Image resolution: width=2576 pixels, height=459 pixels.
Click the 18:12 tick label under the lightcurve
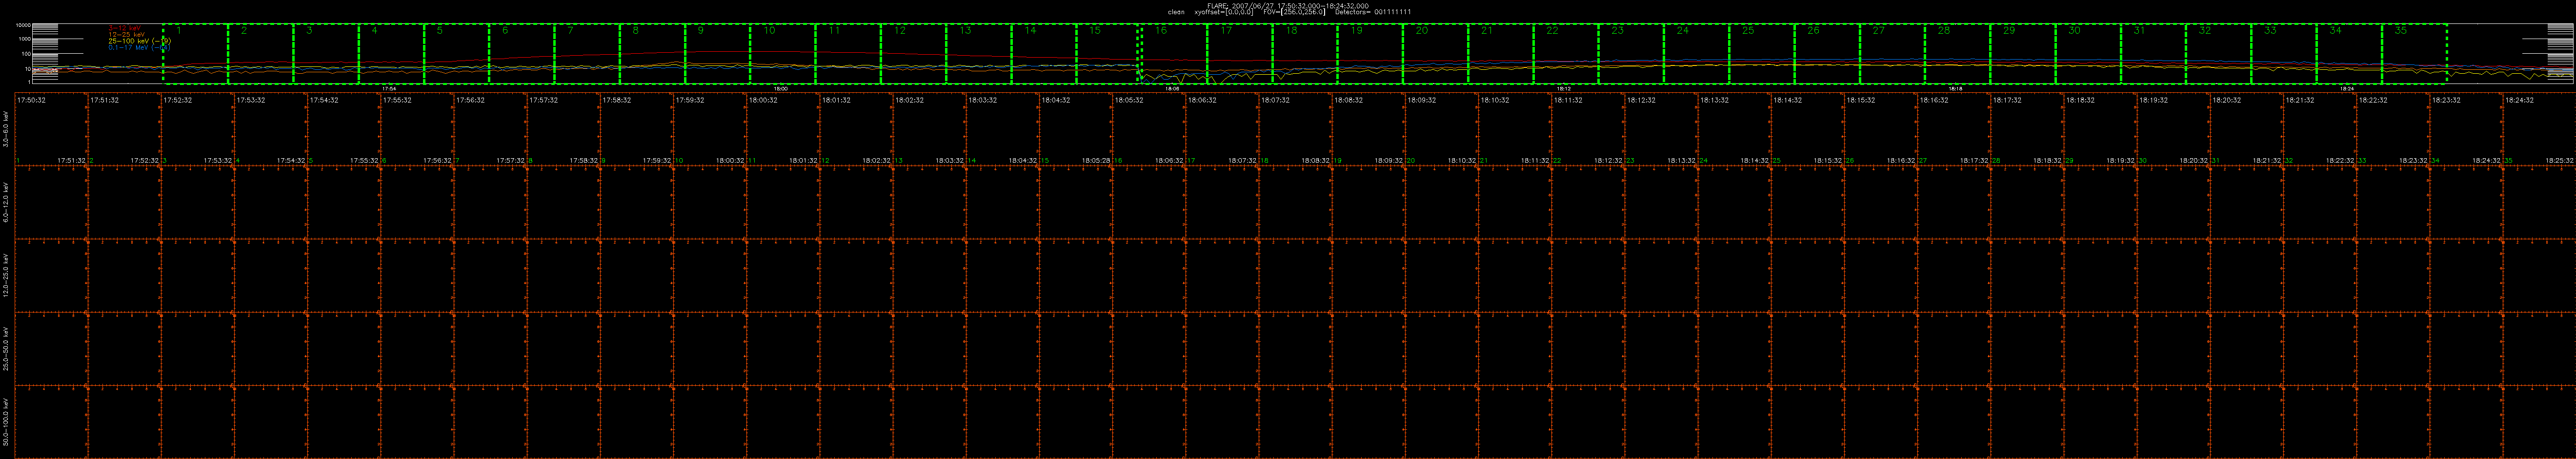[x=1565, y=88]
